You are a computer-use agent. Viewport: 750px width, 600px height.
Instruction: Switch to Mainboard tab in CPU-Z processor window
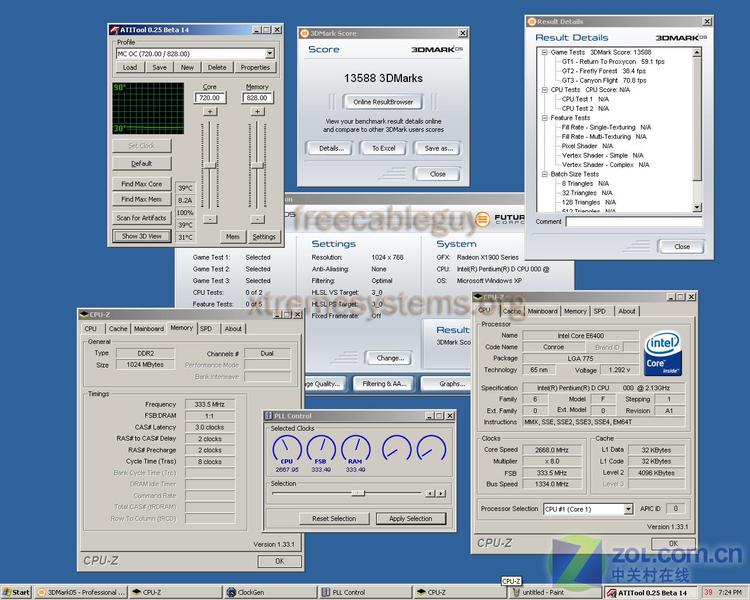(x=542, y=311)
